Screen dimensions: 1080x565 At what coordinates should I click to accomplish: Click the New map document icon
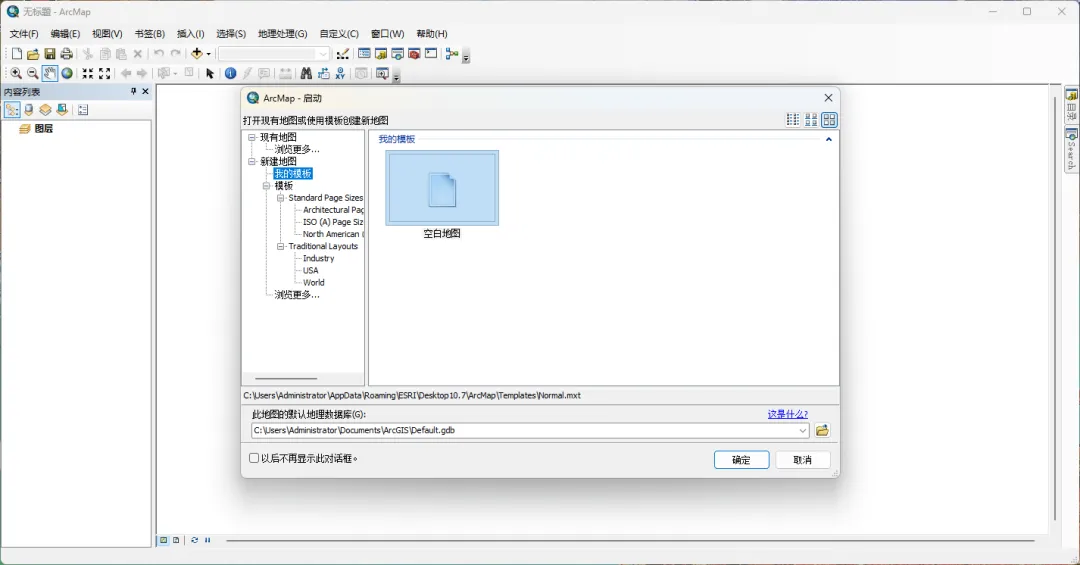coord(17,54)
